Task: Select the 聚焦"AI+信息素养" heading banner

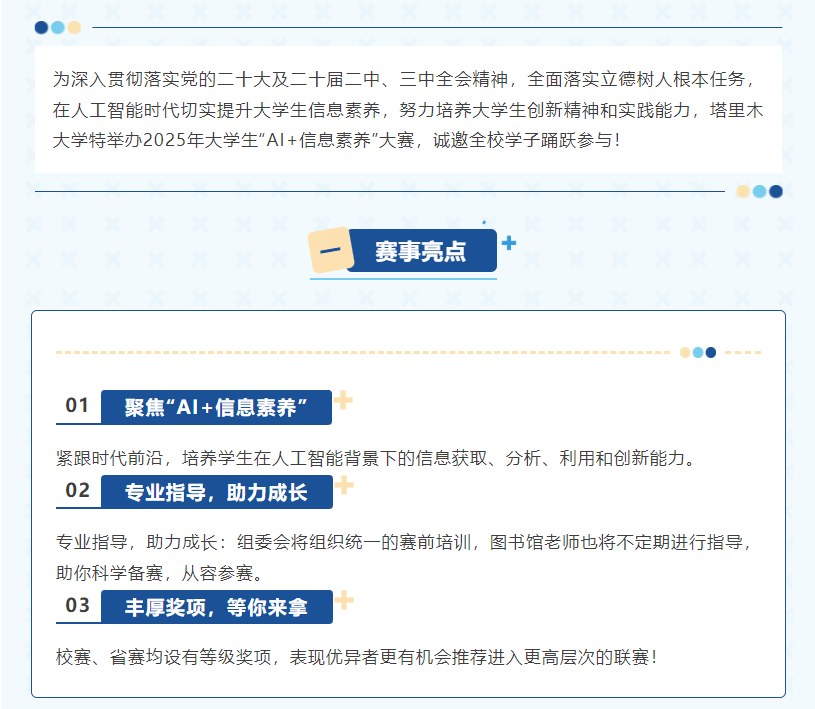Action: point(216,406)
